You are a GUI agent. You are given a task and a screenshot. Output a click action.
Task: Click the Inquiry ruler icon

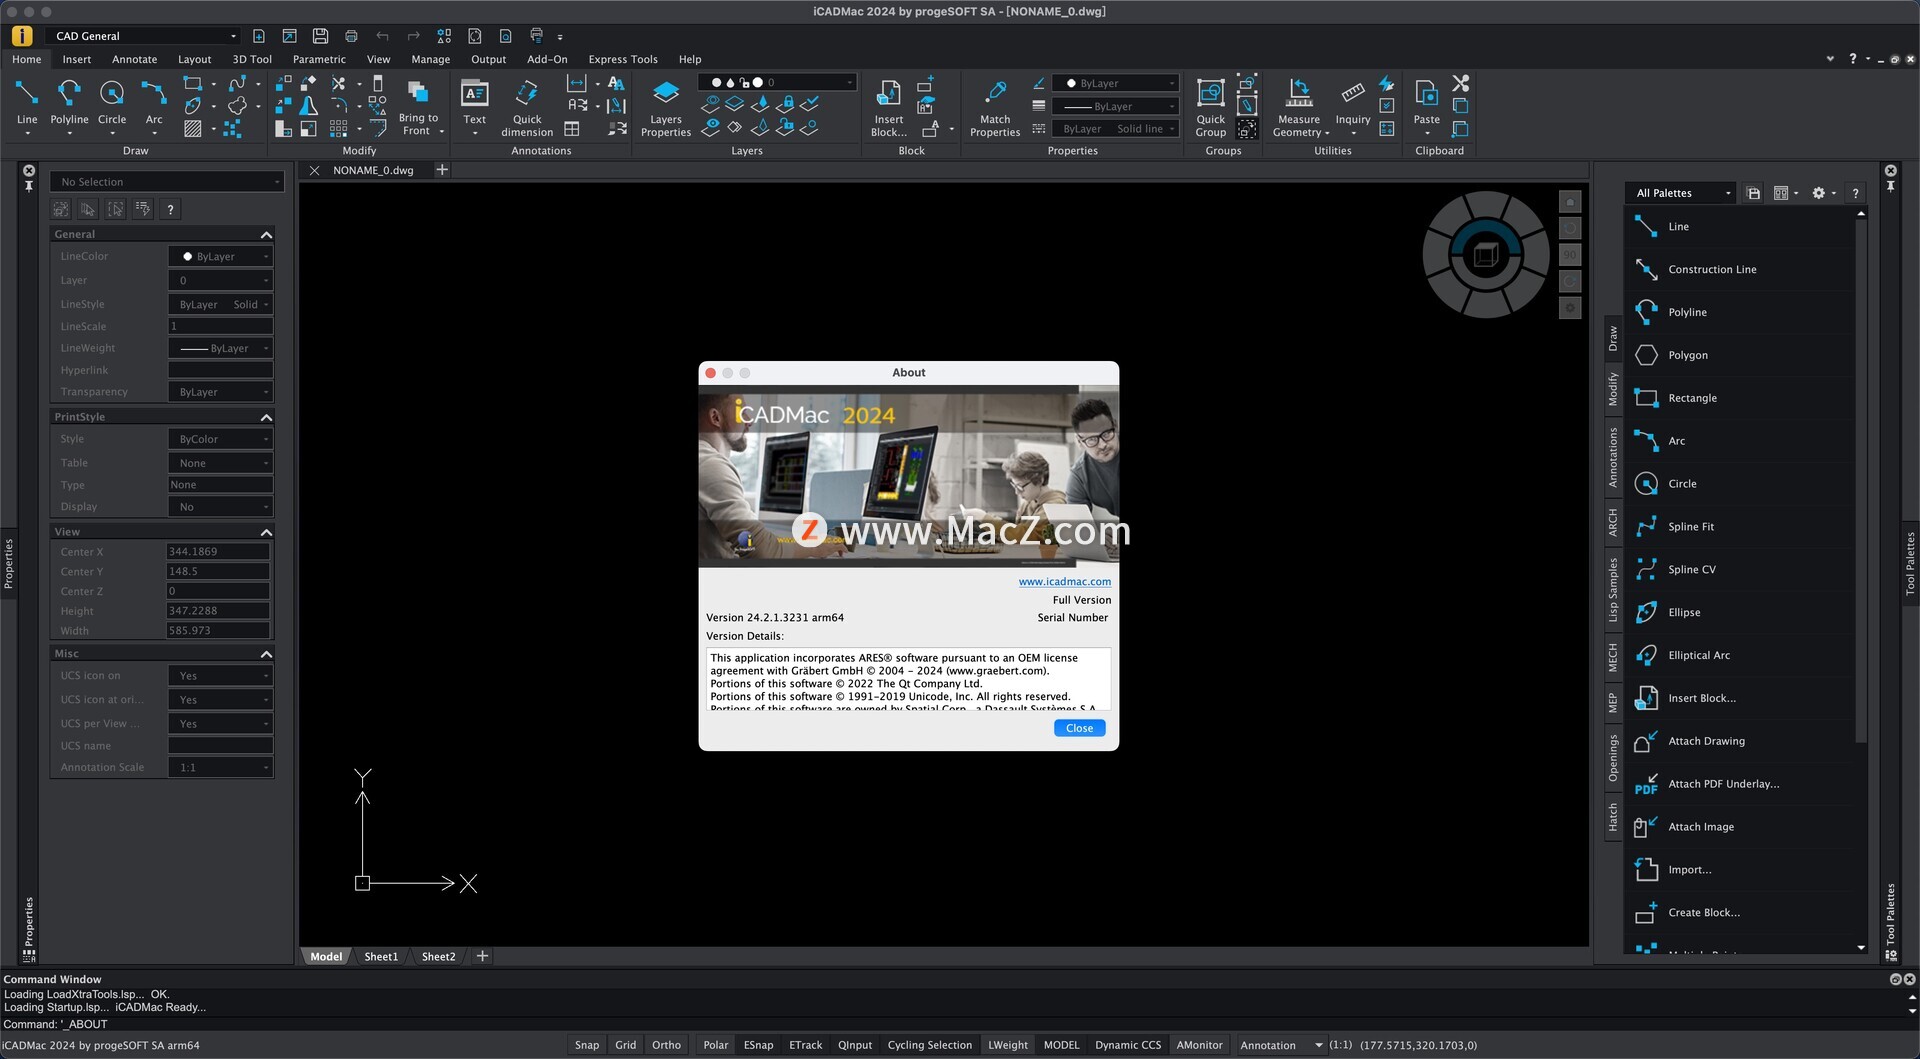point(1352,93)
